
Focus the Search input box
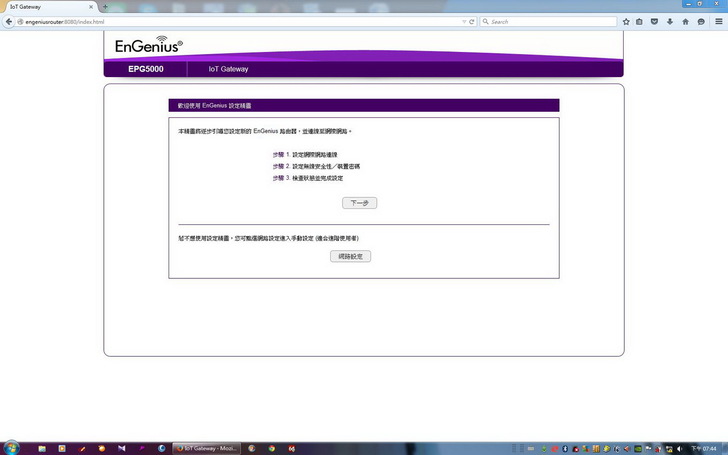coord(548,22)
